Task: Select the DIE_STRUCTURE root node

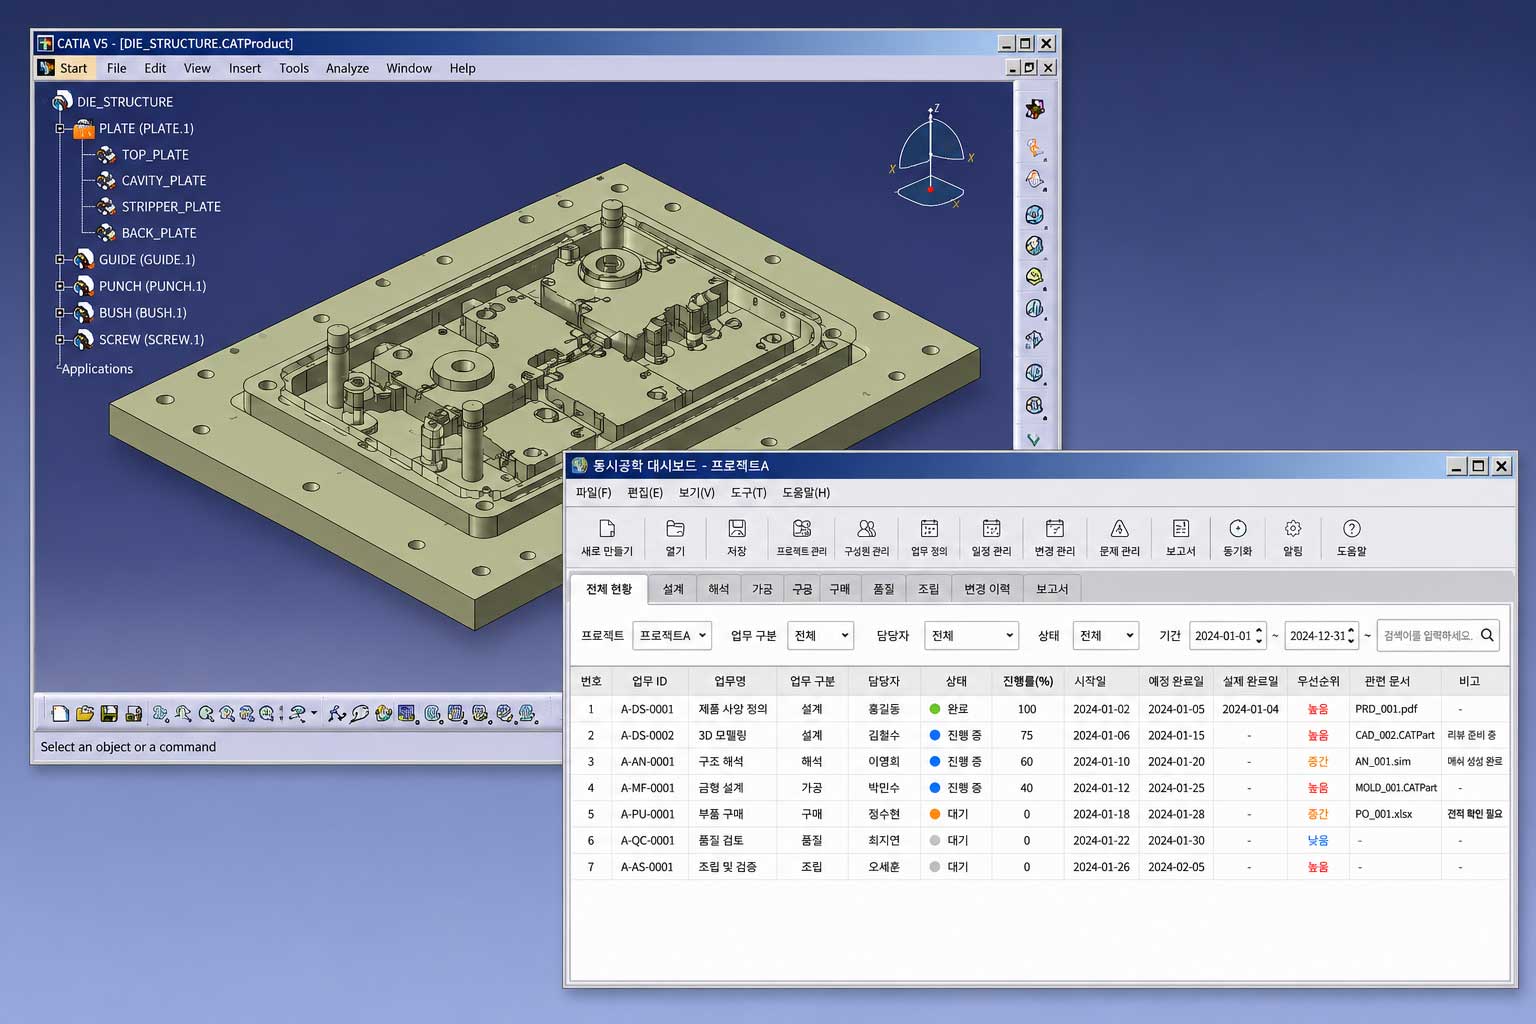Action: coord(125,102)
